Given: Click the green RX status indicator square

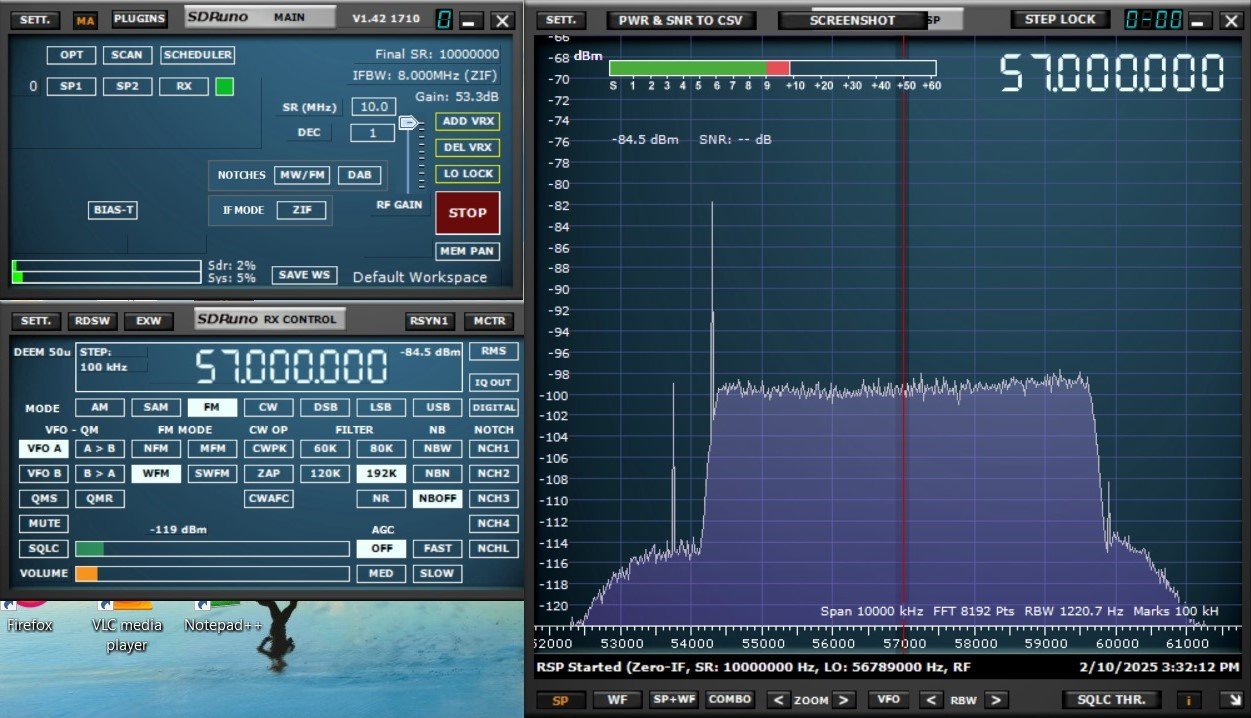Looking at the screenshot, I should point(224,86).
